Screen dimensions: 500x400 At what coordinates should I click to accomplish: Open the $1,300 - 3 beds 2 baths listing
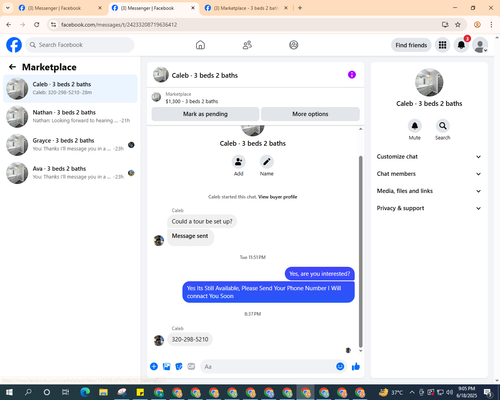click(192, 101)
